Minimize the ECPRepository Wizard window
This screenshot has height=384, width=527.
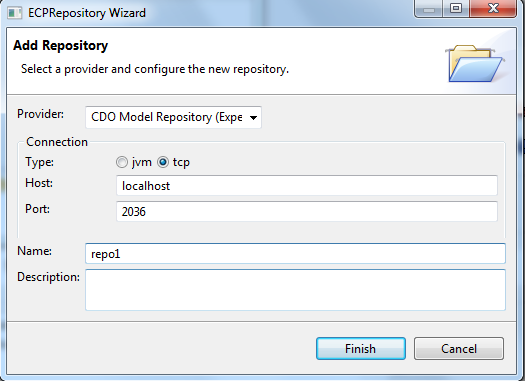coord(429,9)
